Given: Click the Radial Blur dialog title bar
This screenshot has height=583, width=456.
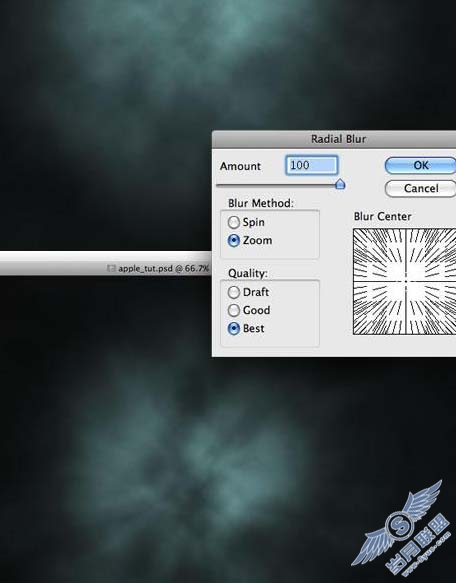Looking at the screenshot, I should [334, 139].
